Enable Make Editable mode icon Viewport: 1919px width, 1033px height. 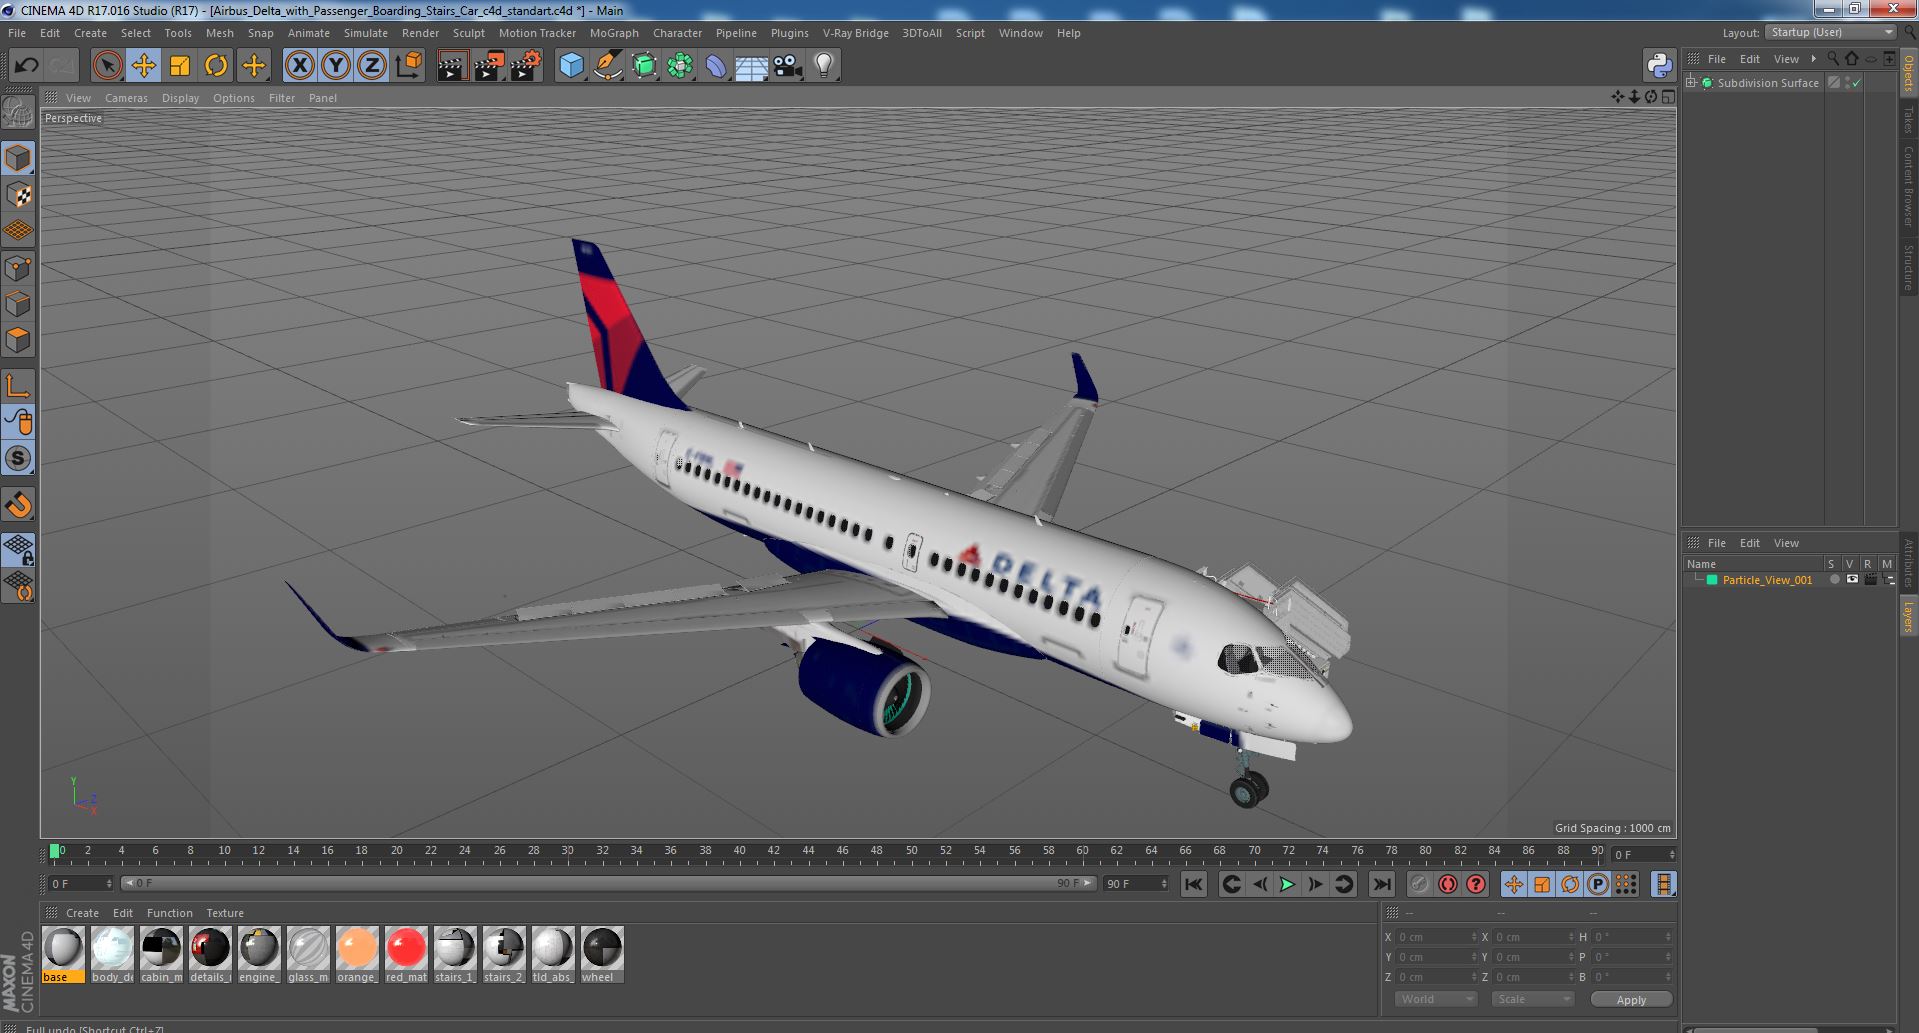click(18, 114)
